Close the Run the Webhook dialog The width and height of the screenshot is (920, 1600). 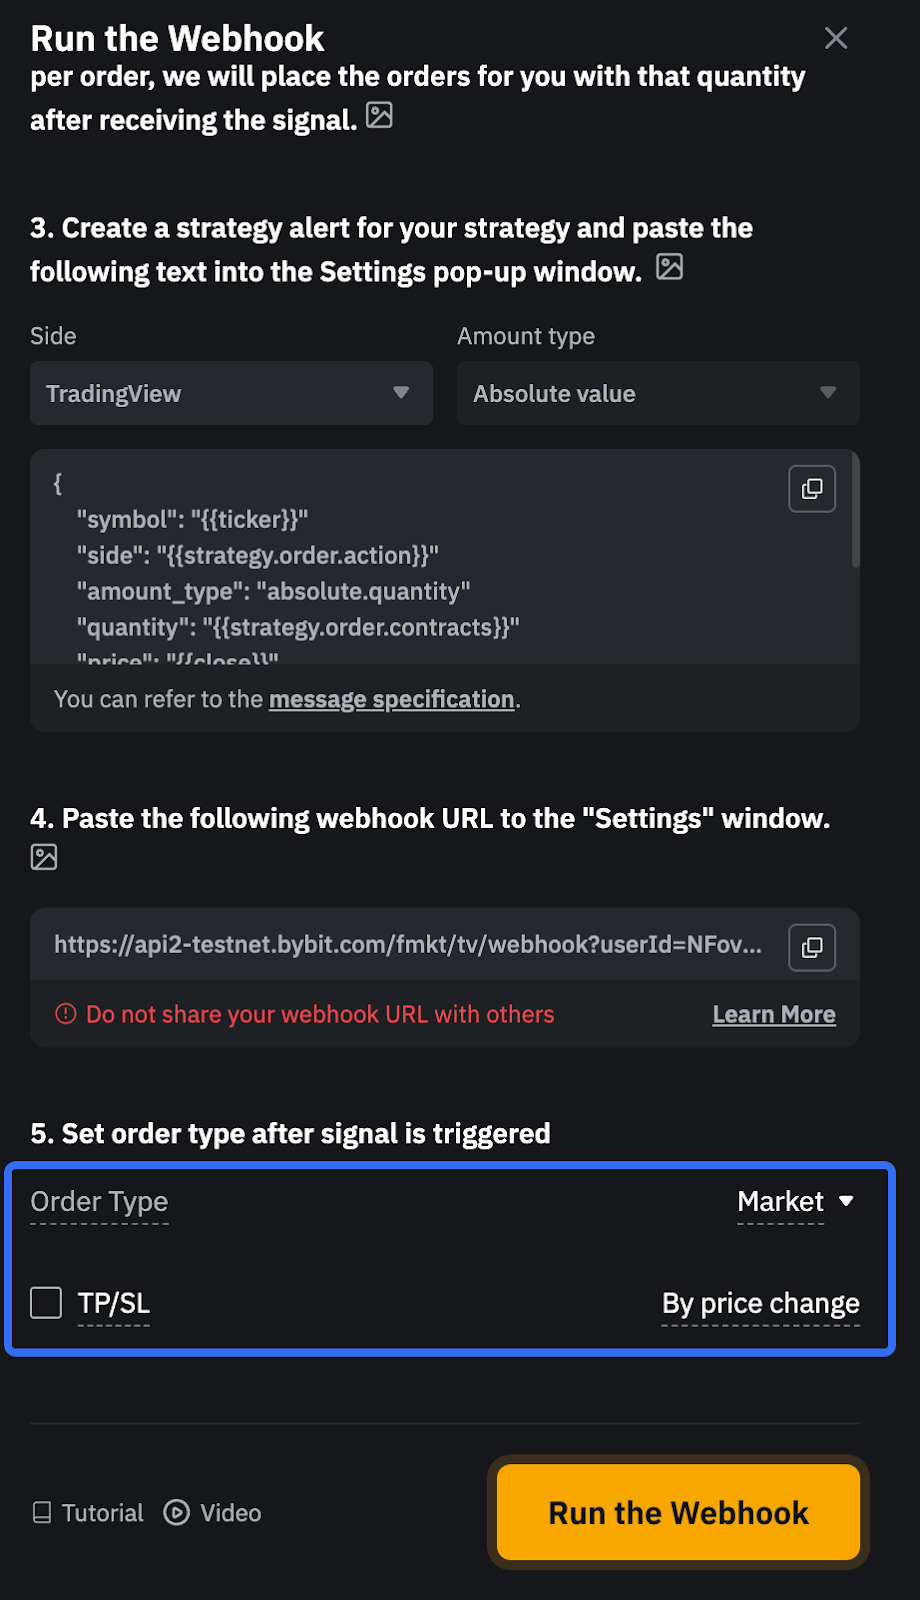click(836, 38)
